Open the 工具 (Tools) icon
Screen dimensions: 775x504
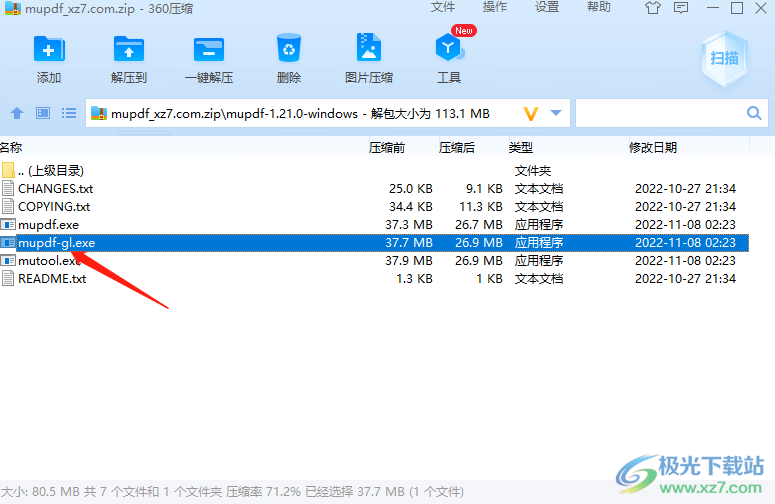[448, 48]
